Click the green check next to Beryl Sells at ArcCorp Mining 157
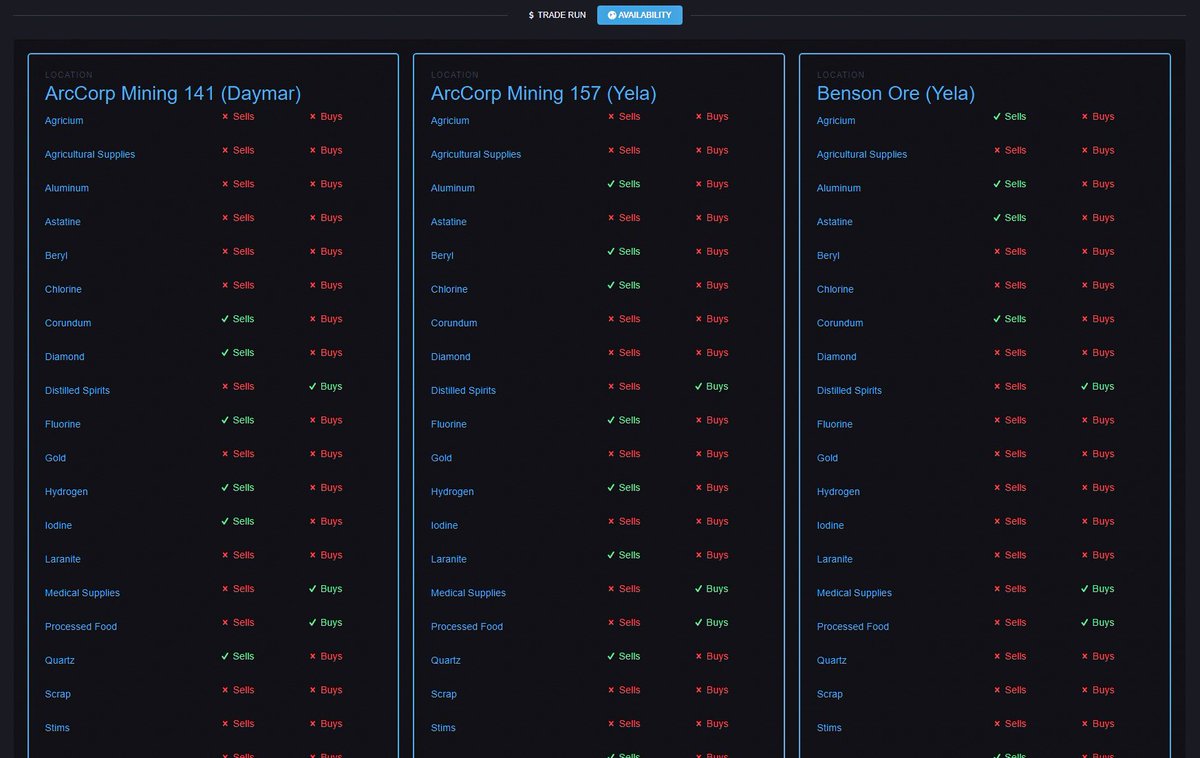Screen dimensions: 1200x758 (x=613, y=251)
